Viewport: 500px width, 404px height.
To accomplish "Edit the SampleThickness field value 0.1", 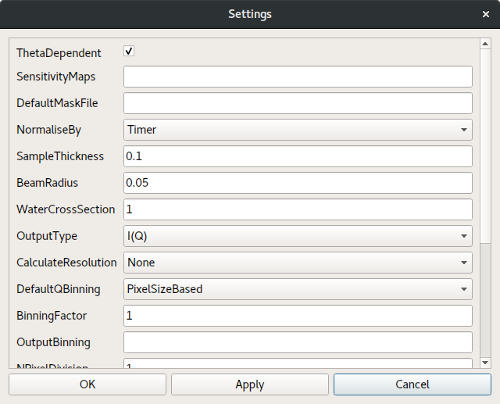I will [298, 156].
